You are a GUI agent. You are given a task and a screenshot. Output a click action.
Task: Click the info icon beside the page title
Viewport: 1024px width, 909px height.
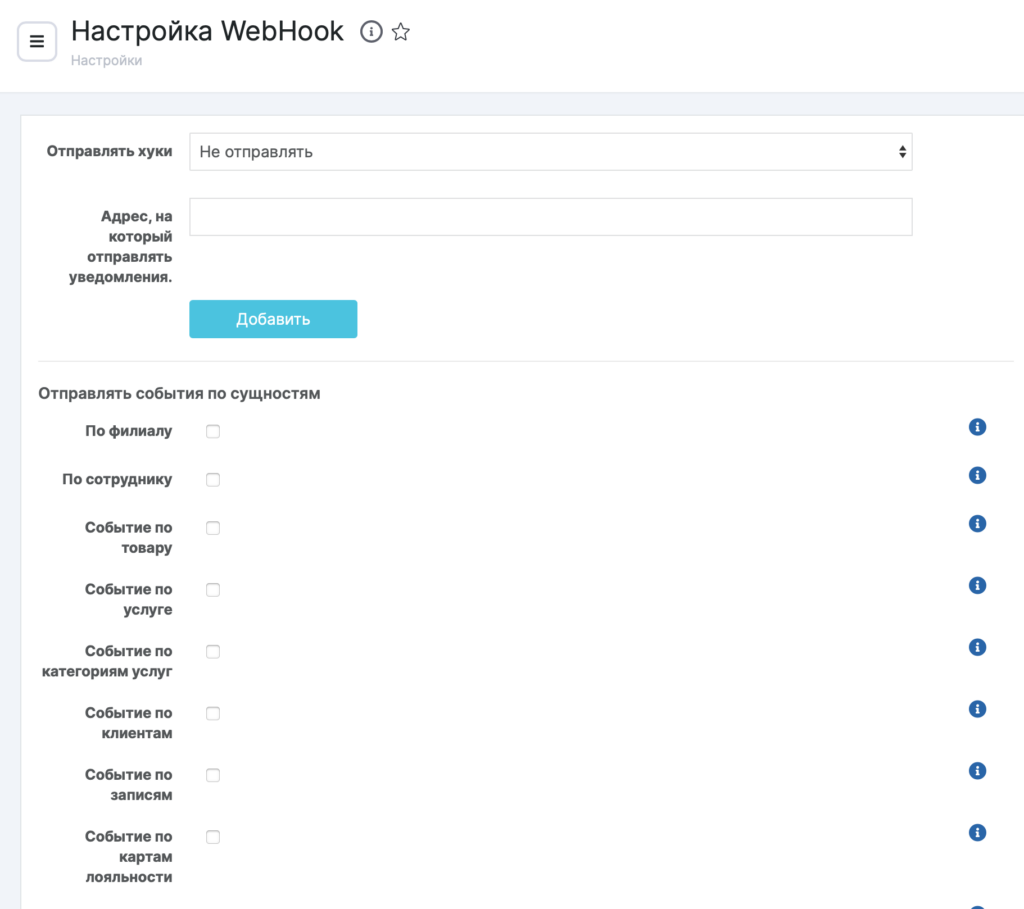[371, 32]
